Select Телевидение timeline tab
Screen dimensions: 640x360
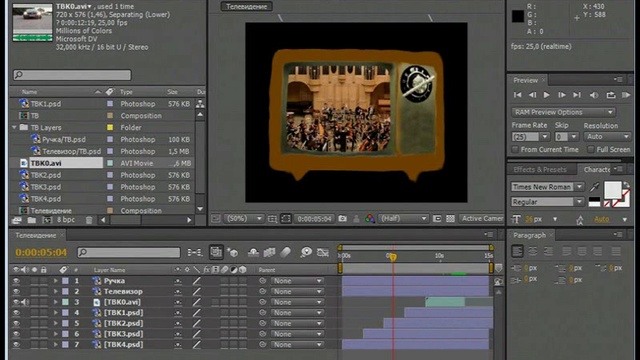pos(36,236)
